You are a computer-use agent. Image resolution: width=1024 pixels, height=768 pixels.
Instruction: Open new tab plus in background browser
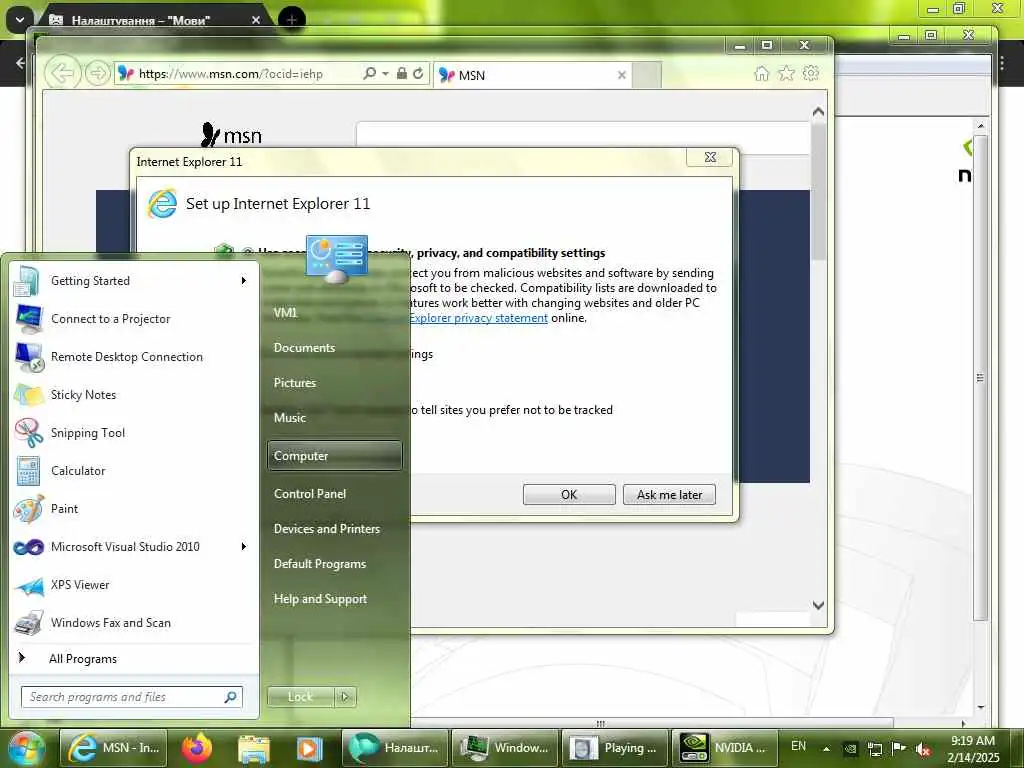click(x=291, y=20)
